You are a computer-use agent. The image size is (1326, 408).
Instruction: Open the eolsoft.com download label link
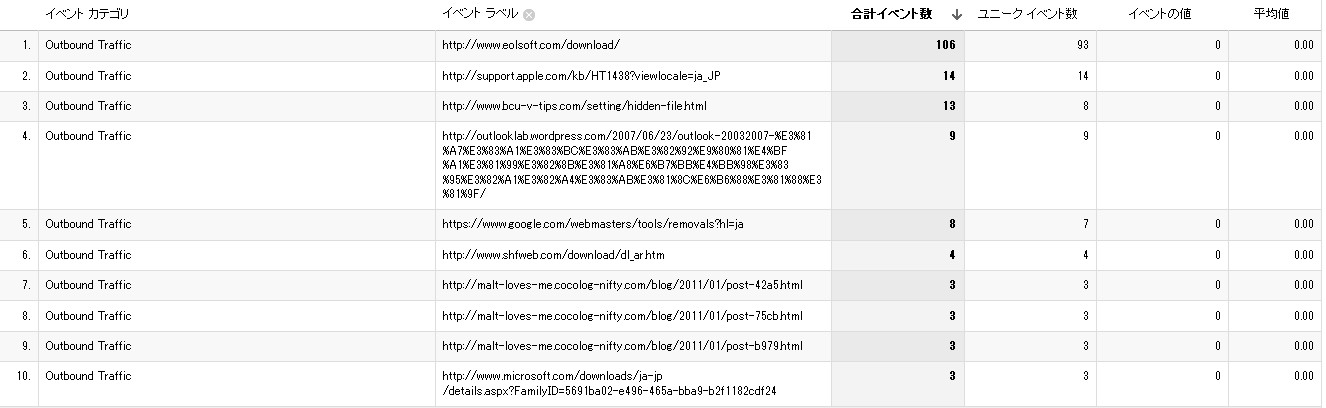click(x=531, y=45)
